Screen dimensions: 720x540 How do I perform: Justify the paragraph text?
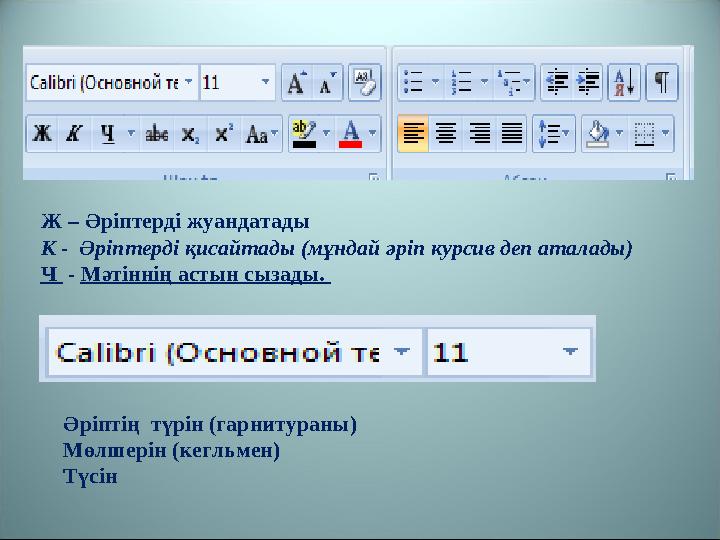tap(511, 134)
